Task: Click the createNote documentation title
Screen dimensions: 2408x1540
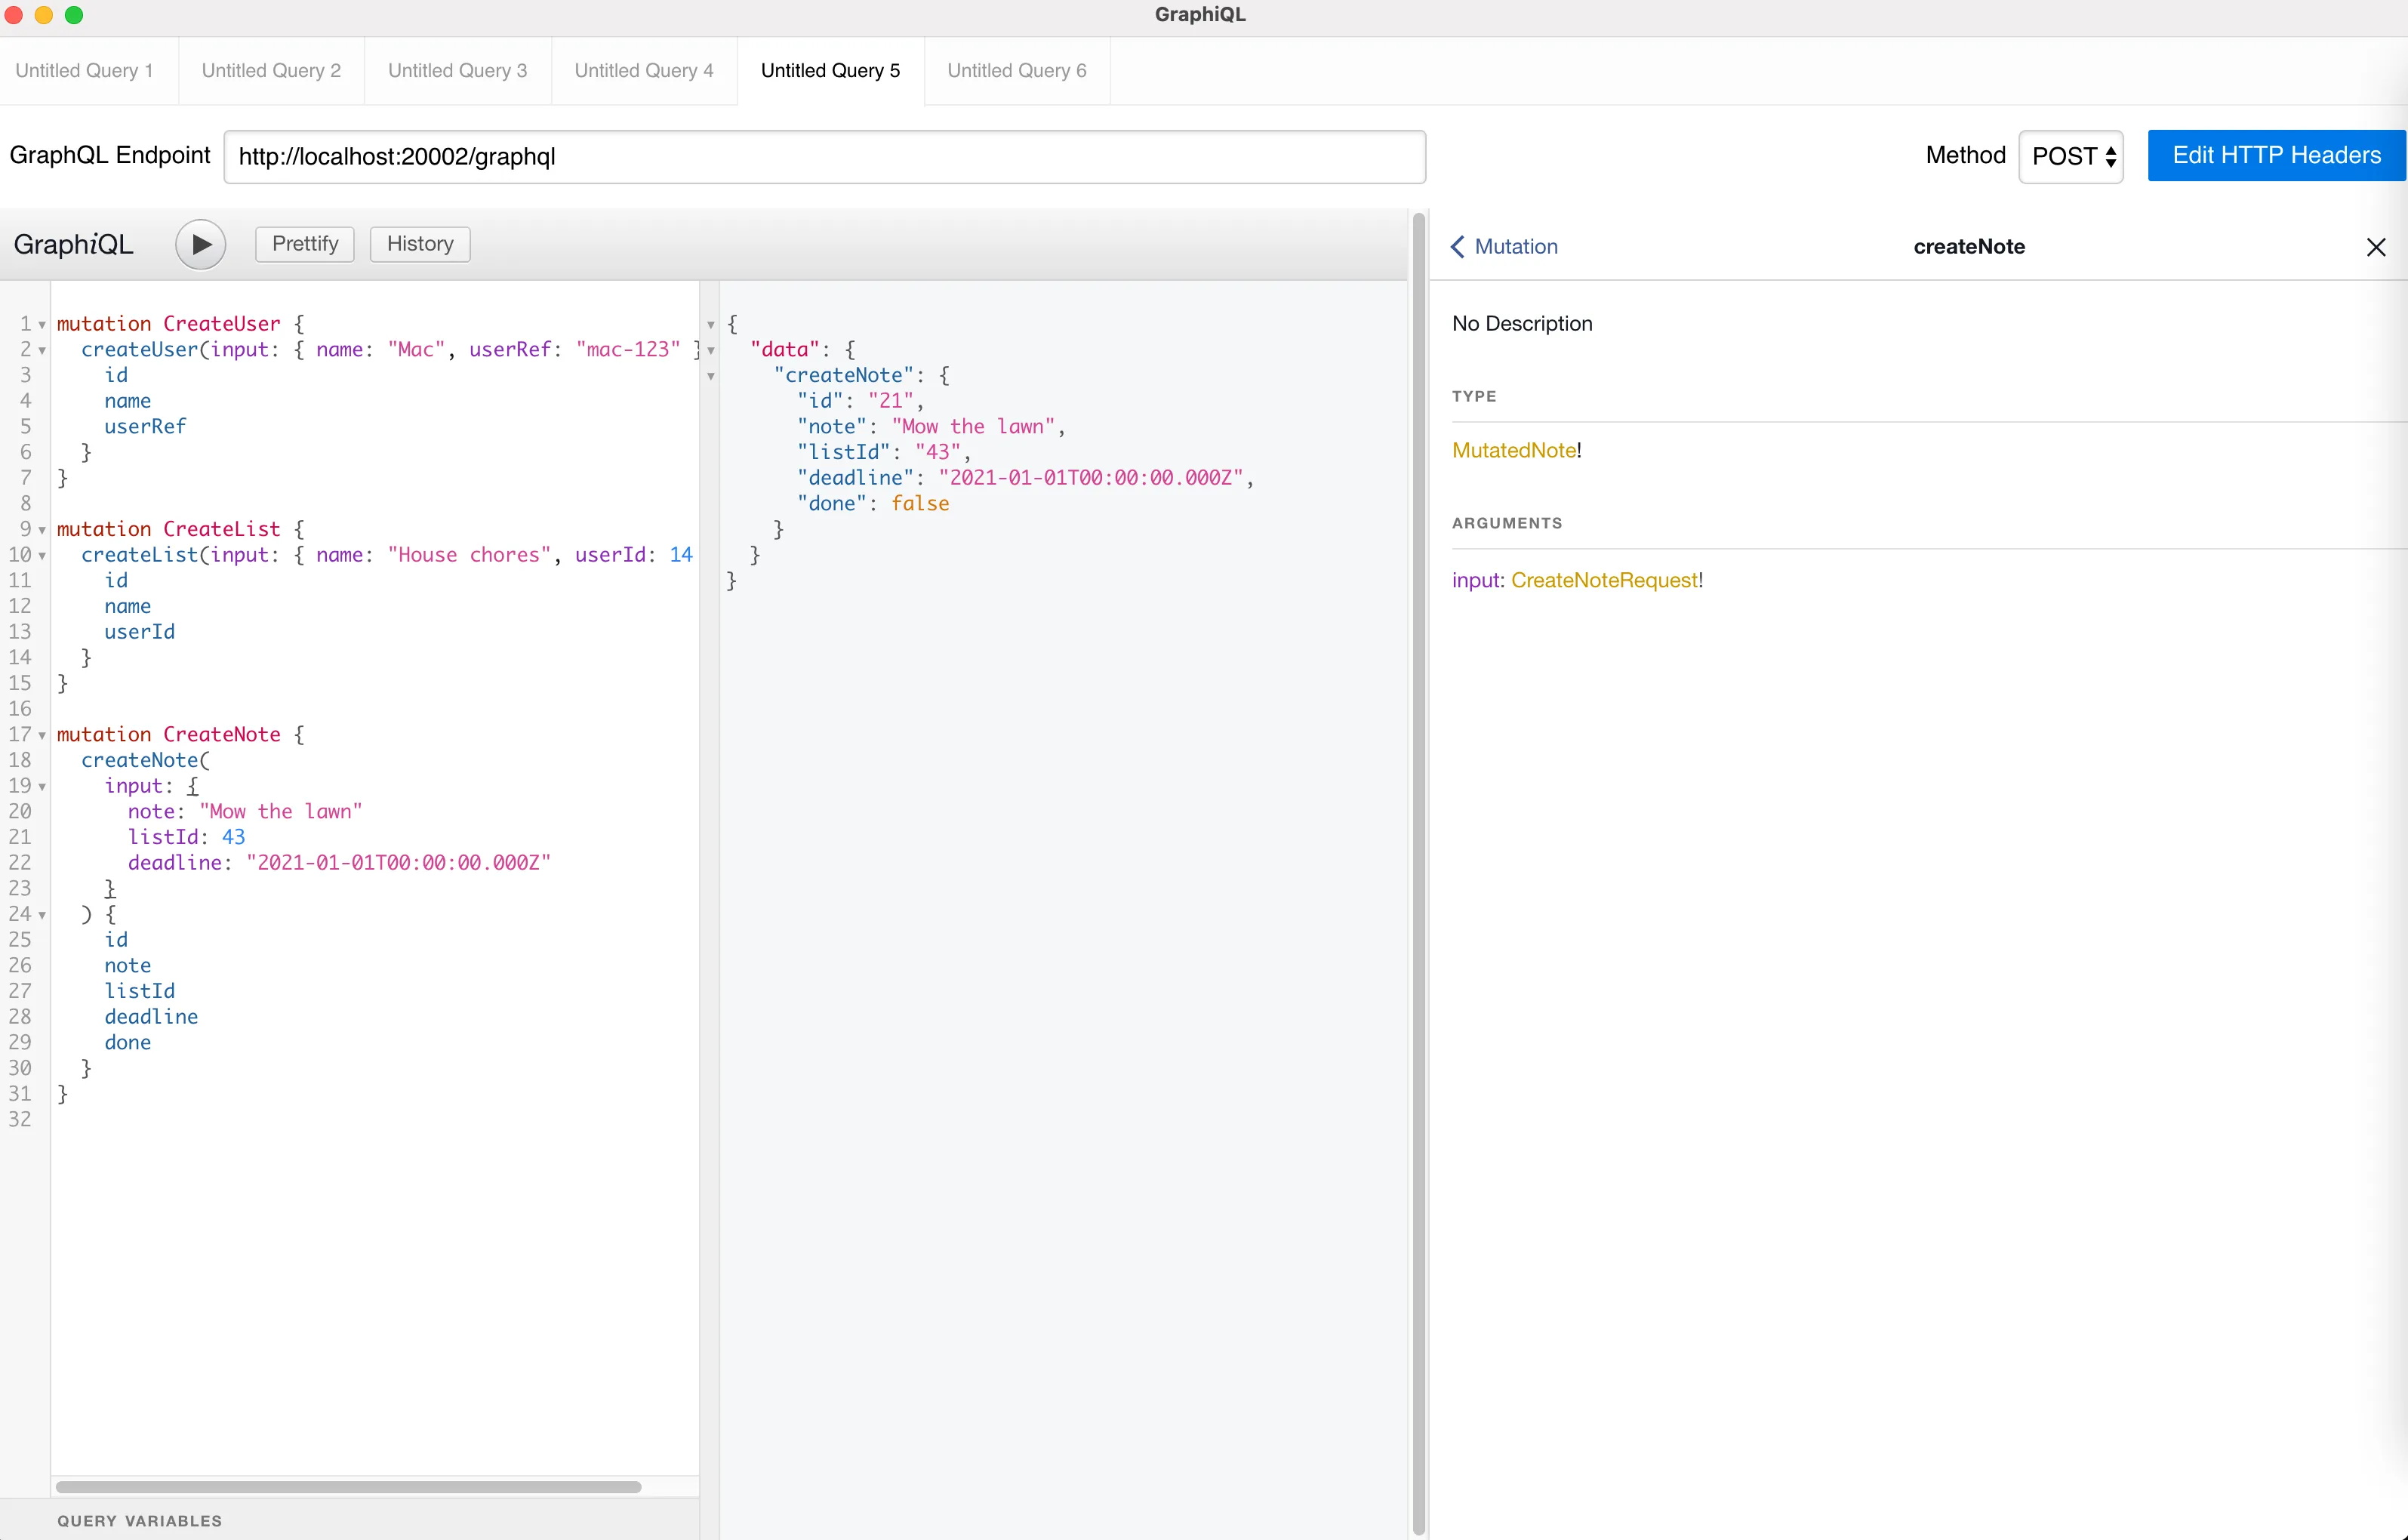Action: click(x=1968, y=247)
